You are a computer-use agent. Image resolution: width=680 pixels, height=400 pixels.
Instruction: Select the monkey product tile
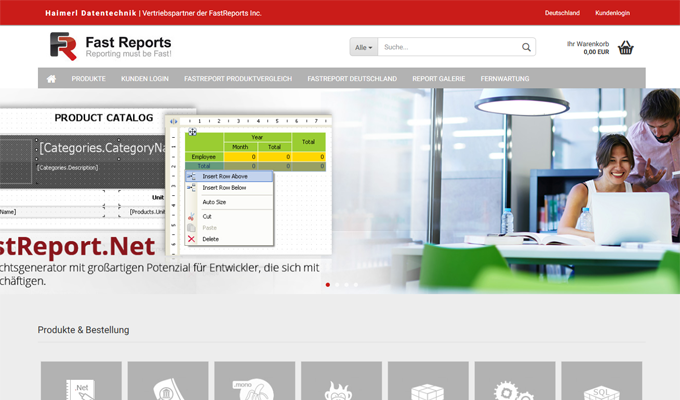(x=341, y=382)
